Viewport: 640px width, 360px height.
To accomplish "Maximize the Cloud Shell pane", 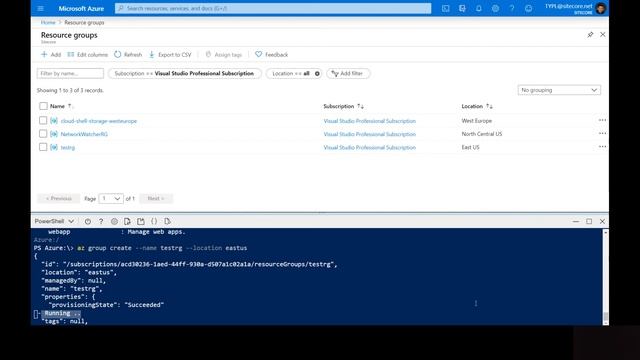I will (589, 221).
